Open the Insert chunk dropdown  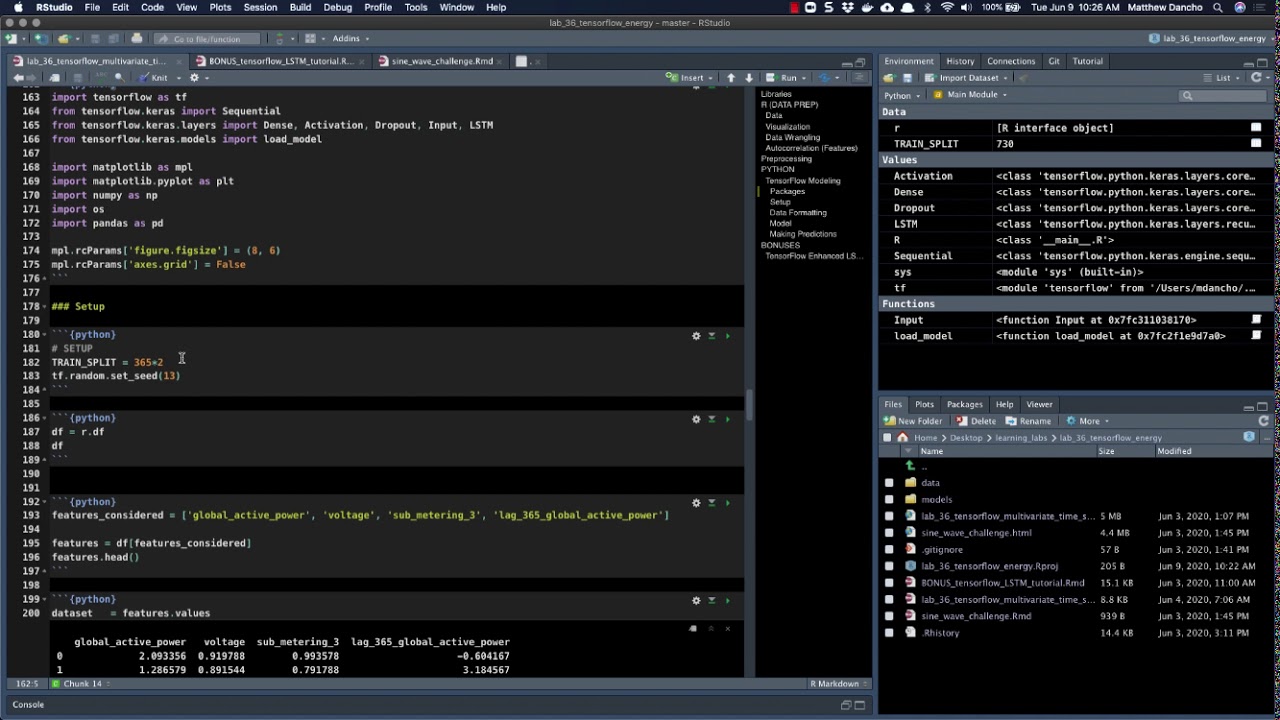pos(691,78)
